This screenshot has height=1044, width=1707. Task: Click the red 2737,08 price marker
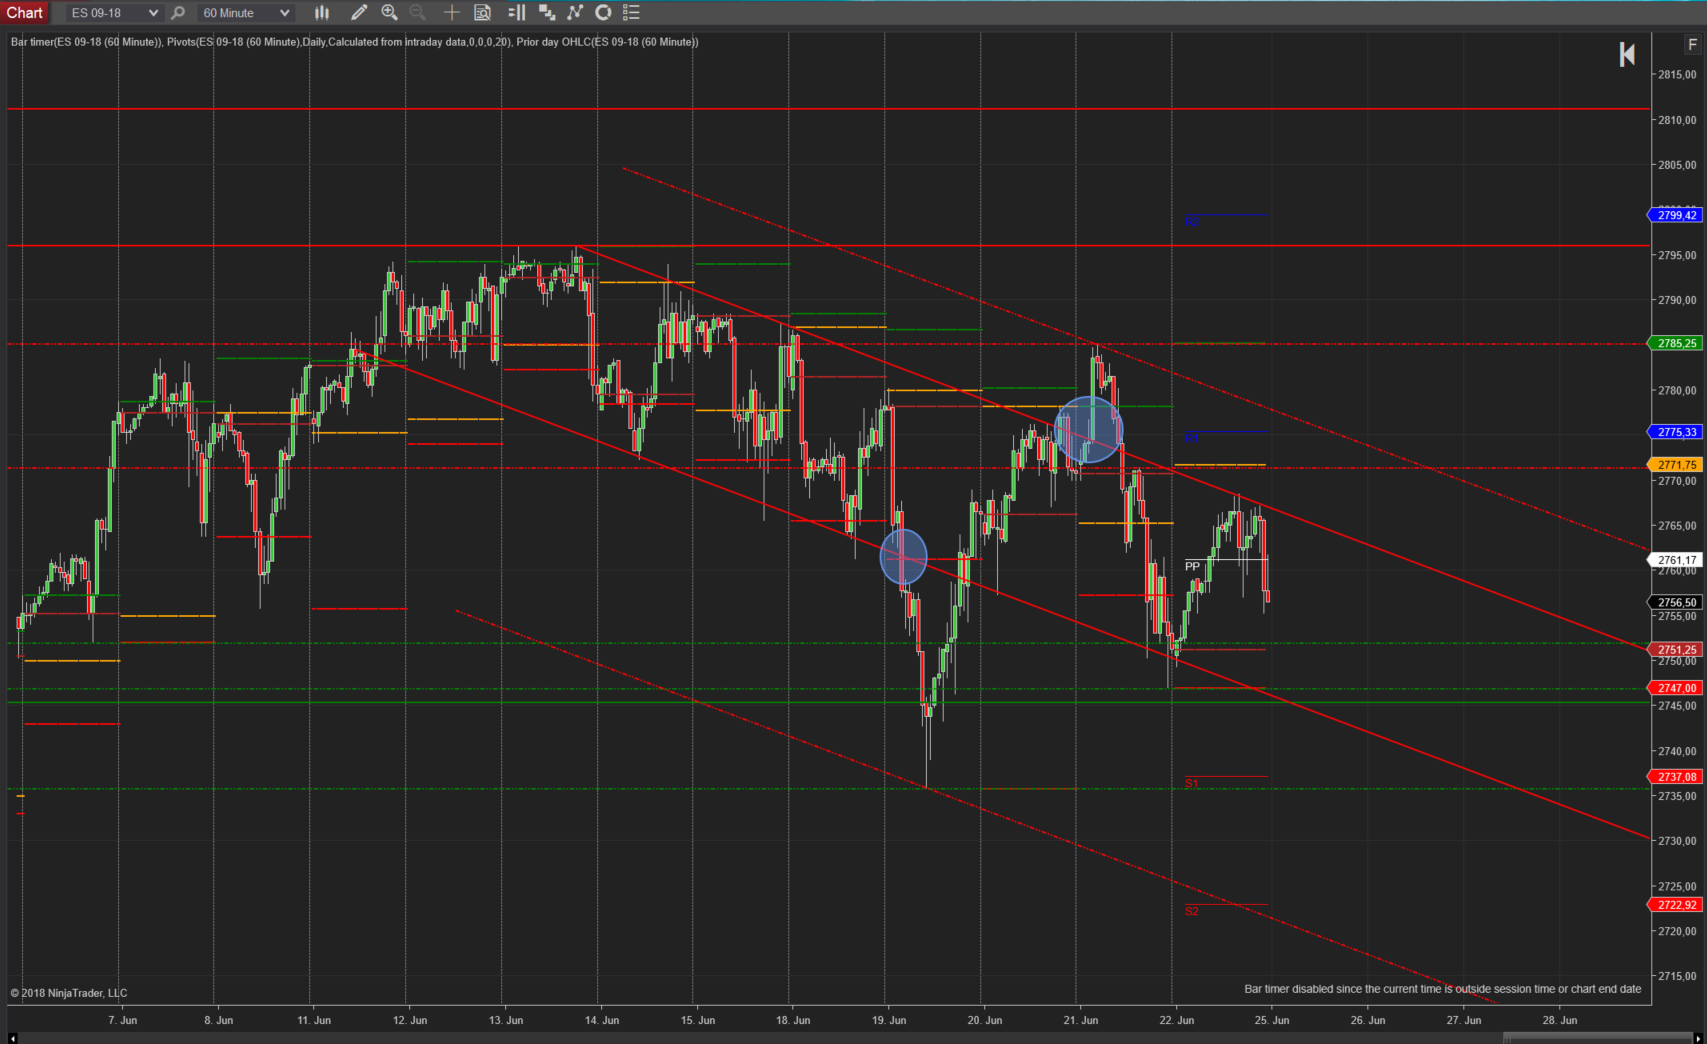pos(1675,777)
